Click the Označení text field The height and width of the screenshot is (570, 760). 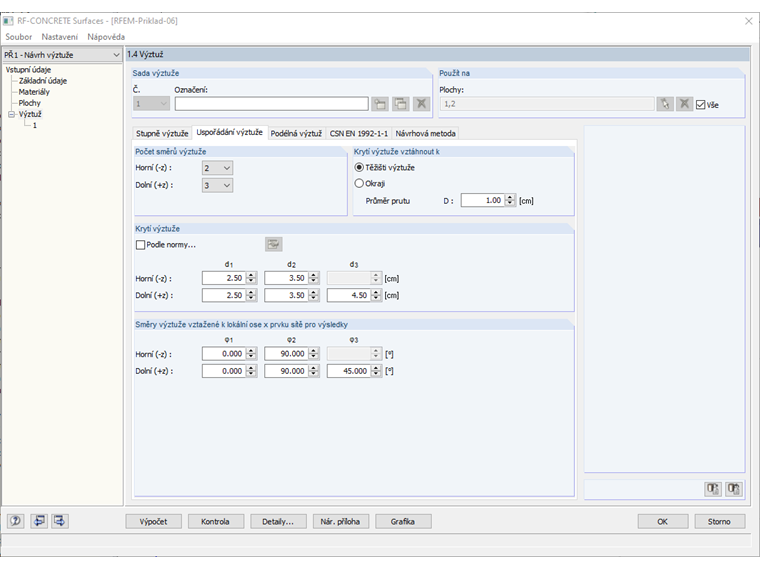271,104
